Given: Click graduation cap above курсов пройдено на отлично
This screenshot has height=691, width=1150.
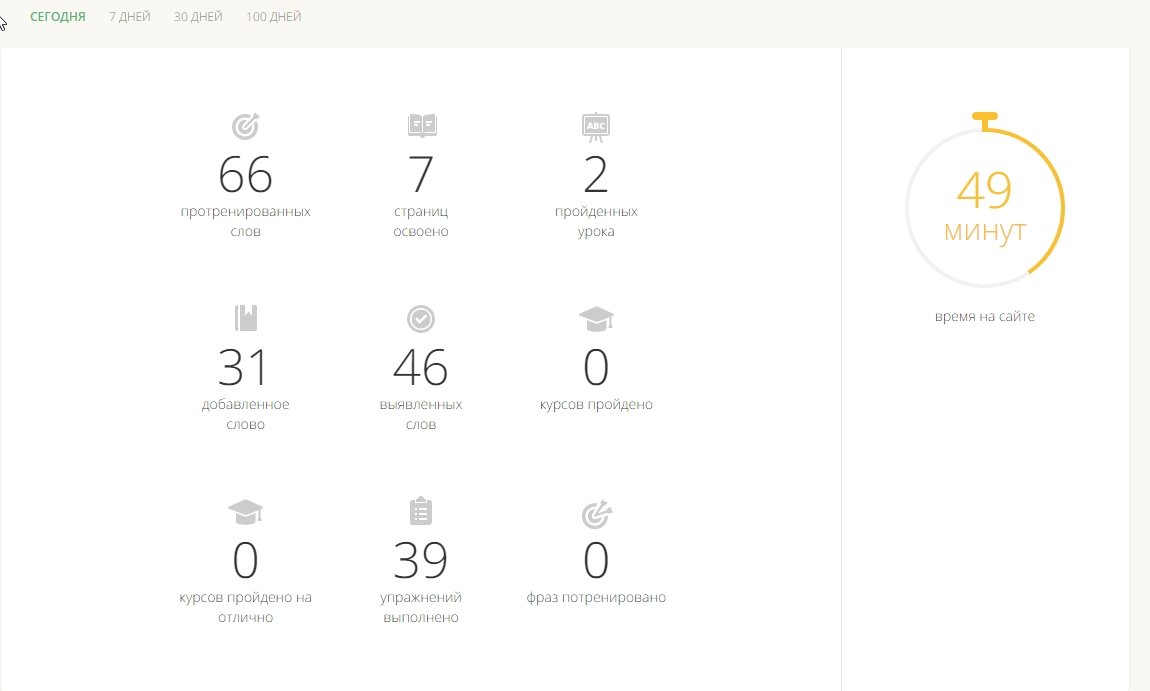Looking at the screenshot, I should 245,512.
